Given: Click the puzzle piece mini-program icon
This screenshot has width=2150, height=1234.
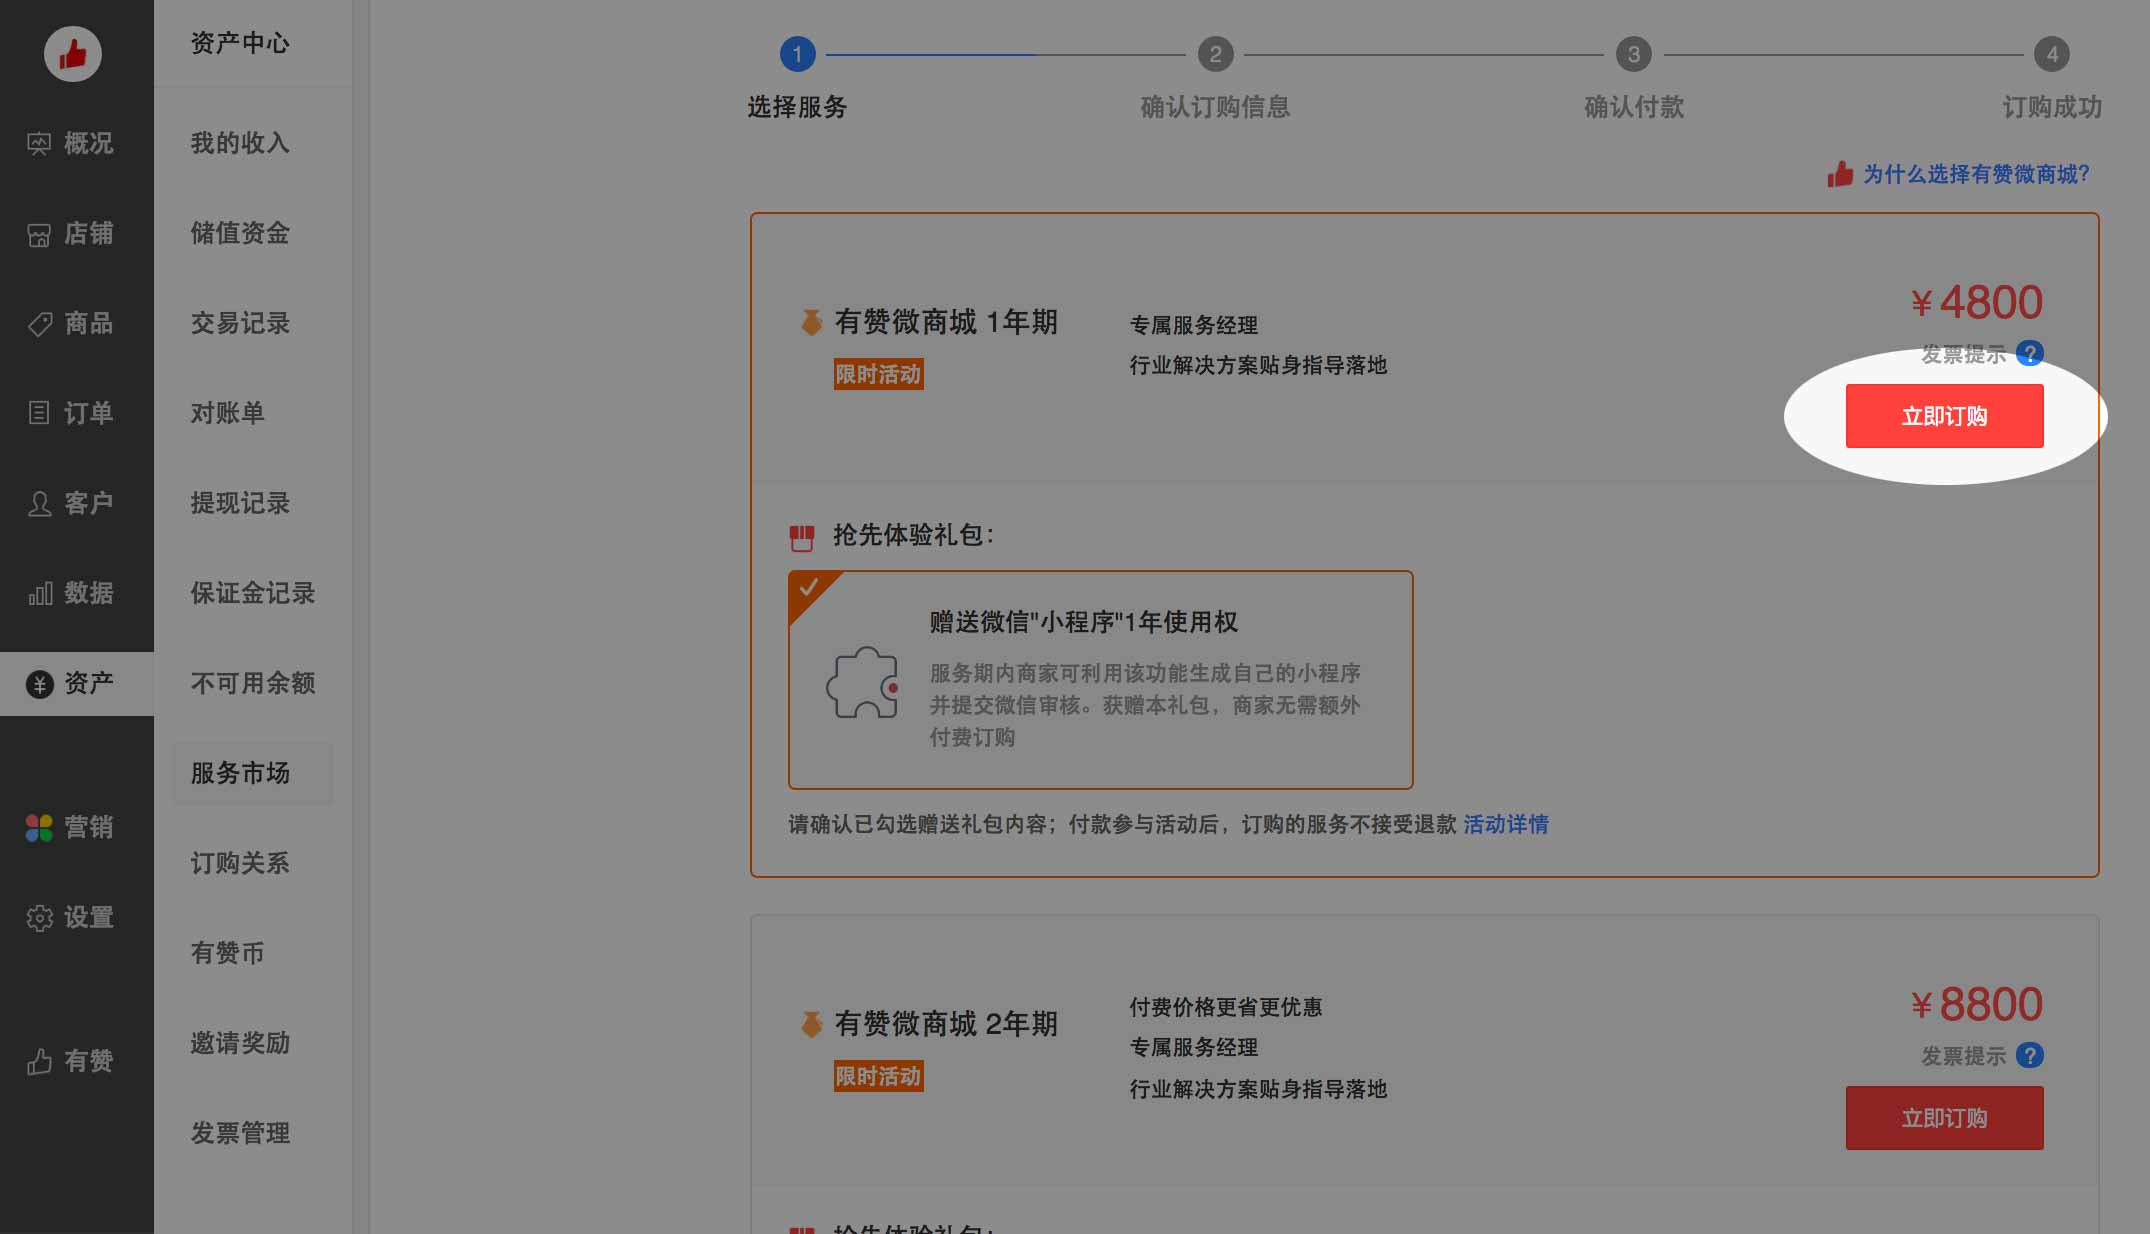Looking at the screenshot, I should [x=863, y=683].
